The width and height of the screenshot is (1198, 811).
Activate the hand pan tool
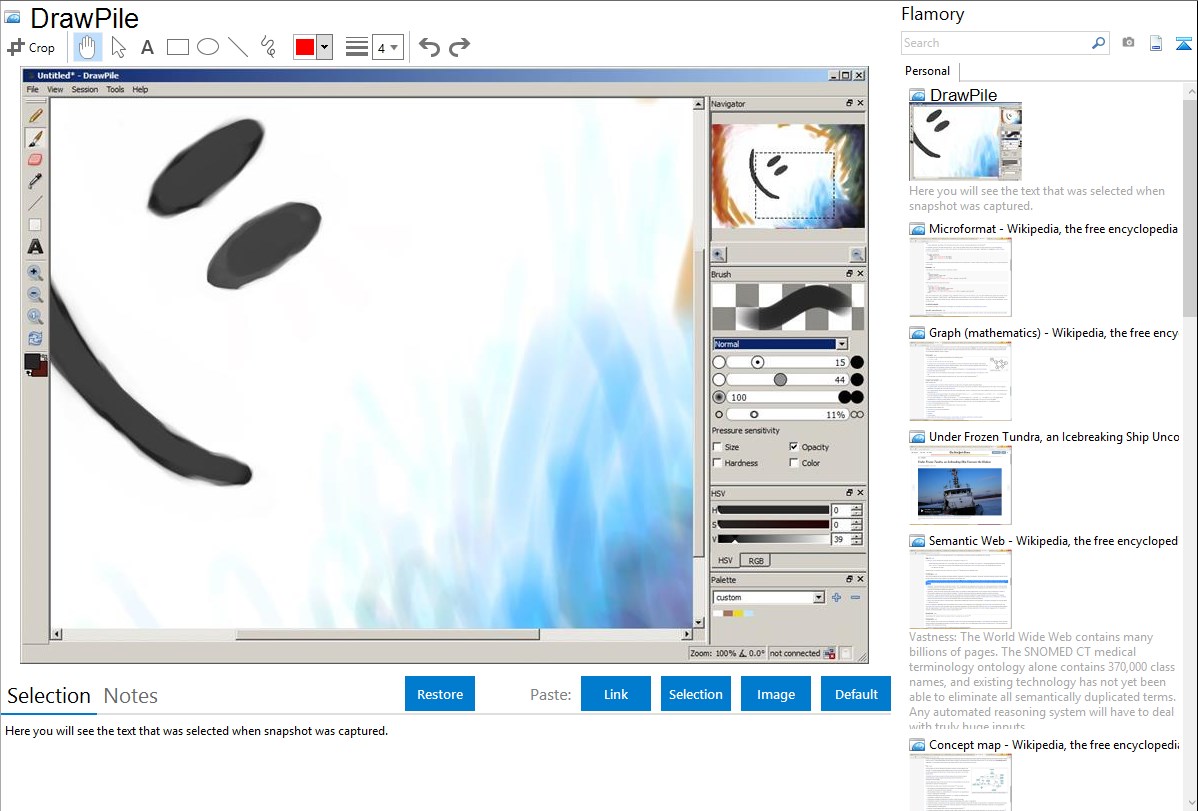point(88,47)
